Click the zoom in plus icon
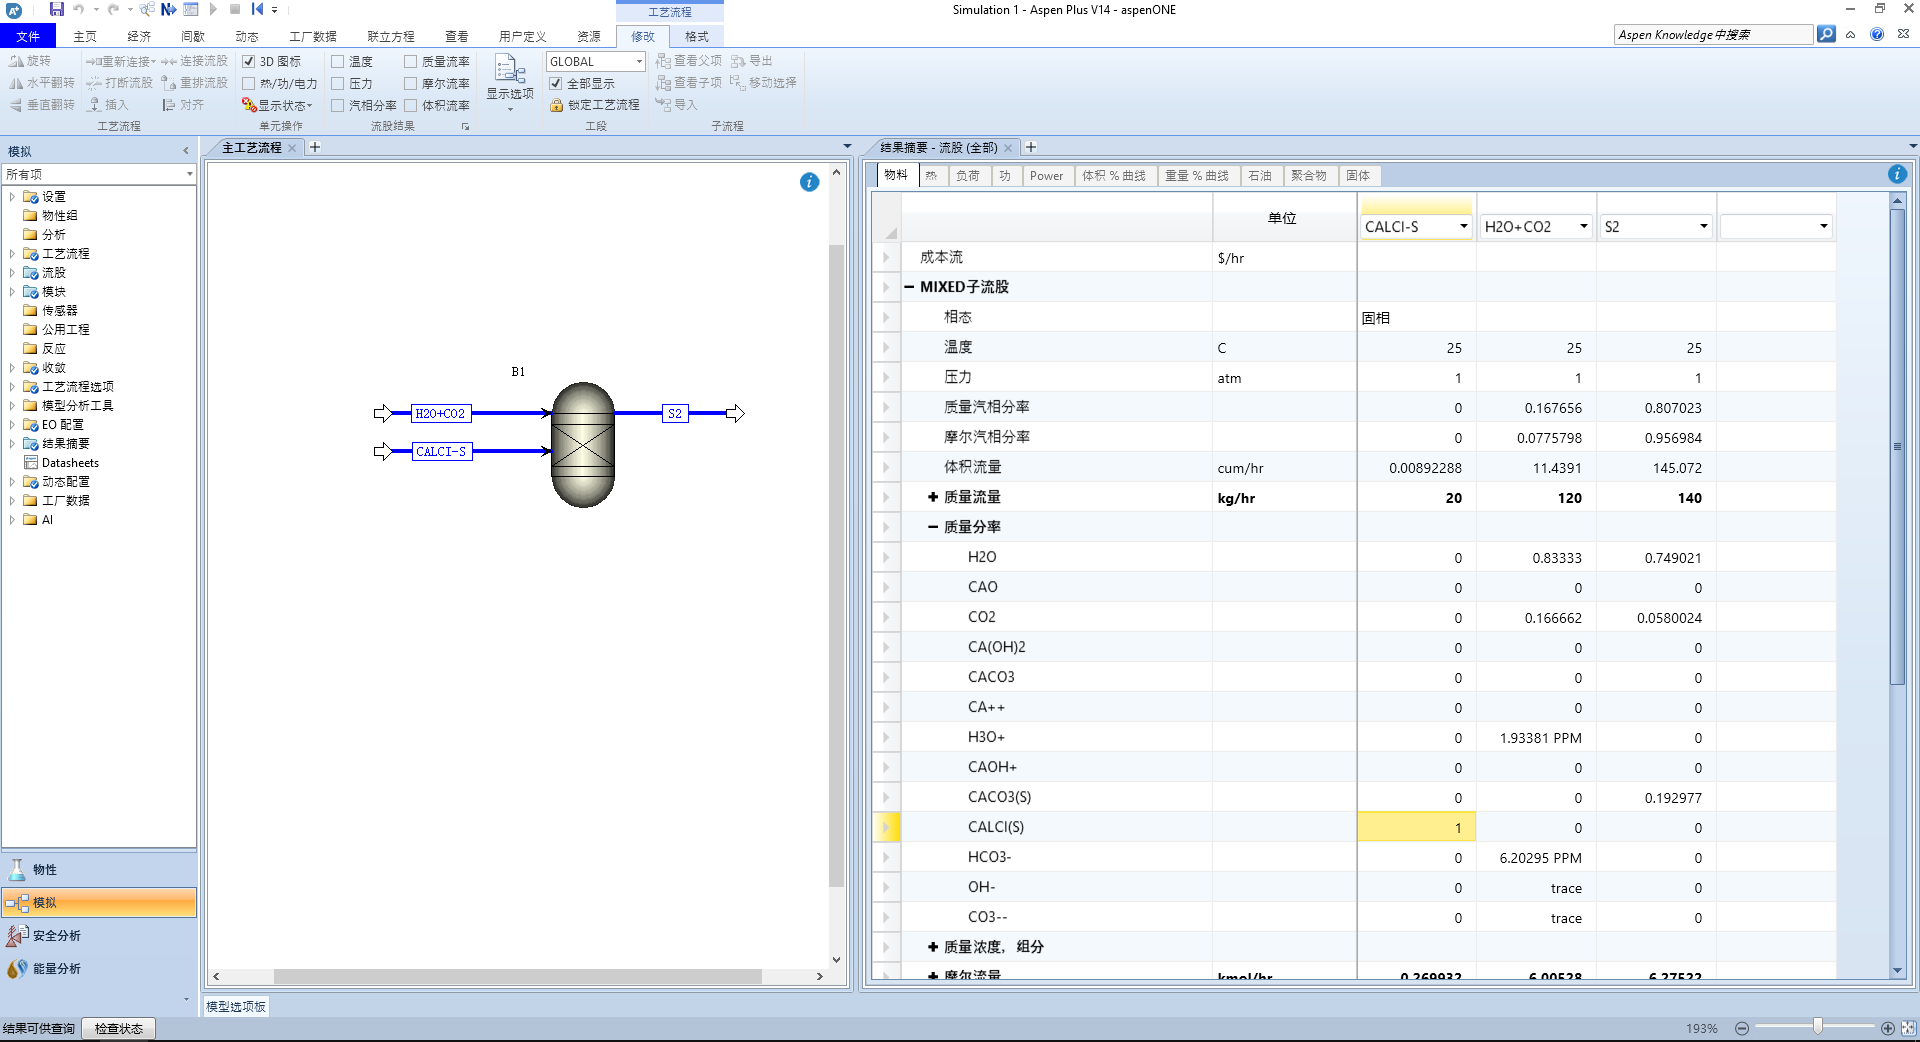 click(1887, 1028)
